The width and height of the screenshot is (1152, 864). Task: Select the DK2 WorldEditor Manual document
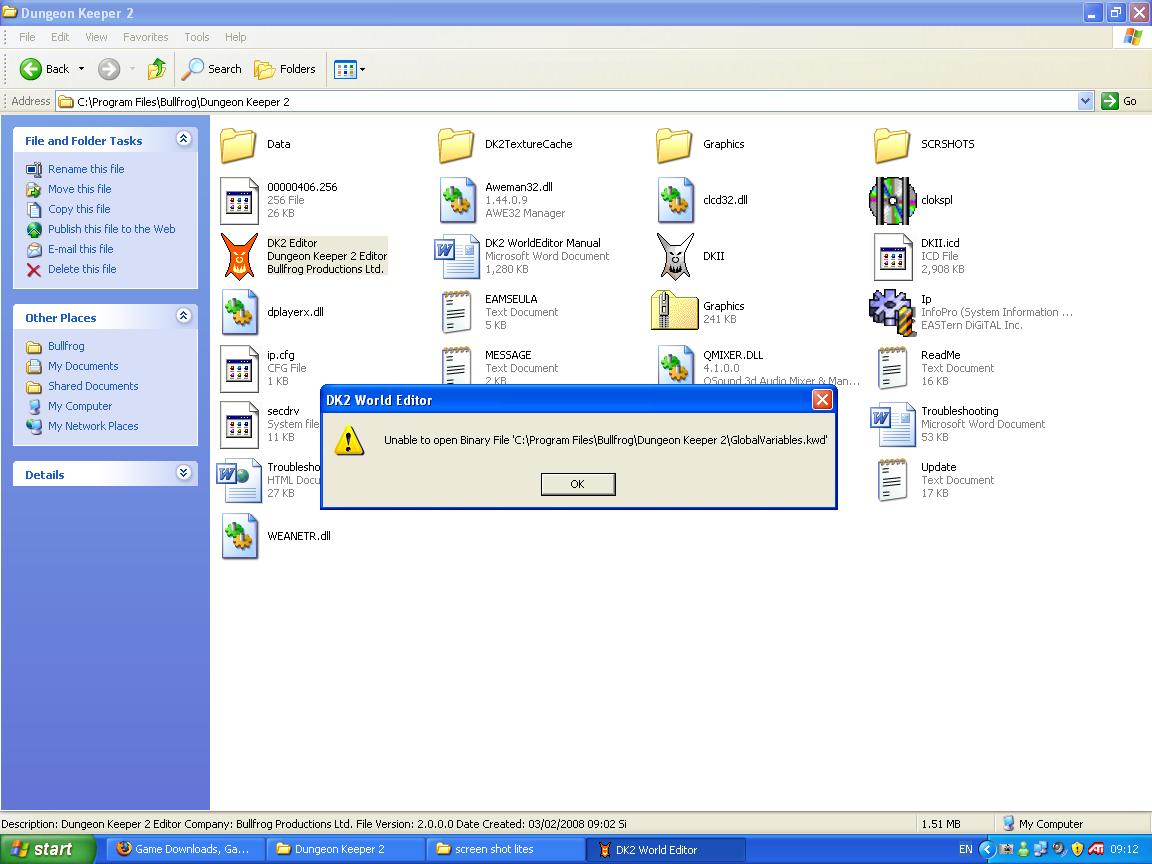coord(457,256)
